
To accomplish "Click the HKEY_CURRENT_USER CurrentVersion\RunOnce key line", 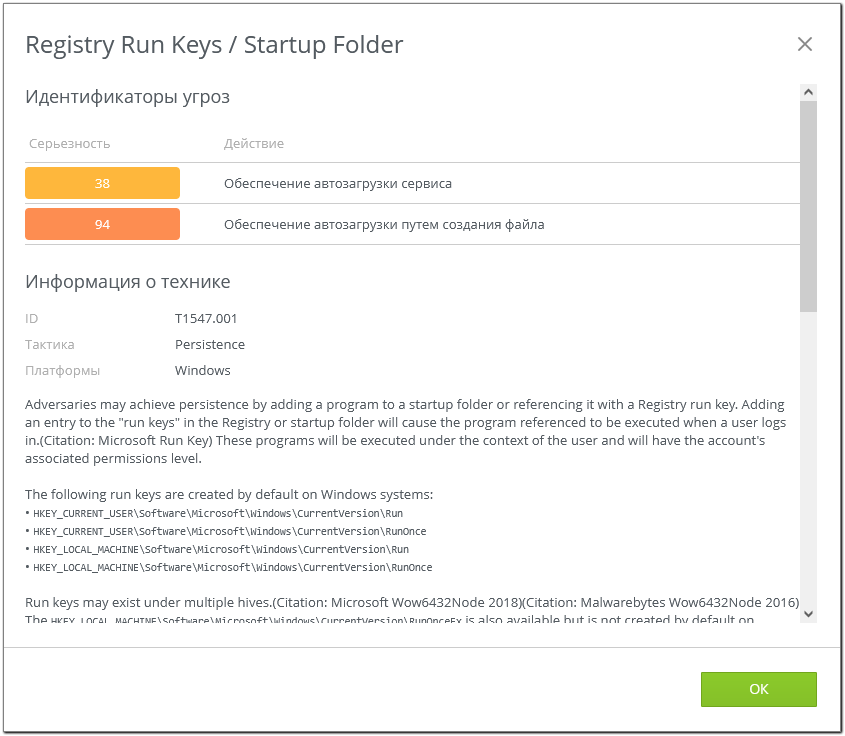I will pos(230,532).
